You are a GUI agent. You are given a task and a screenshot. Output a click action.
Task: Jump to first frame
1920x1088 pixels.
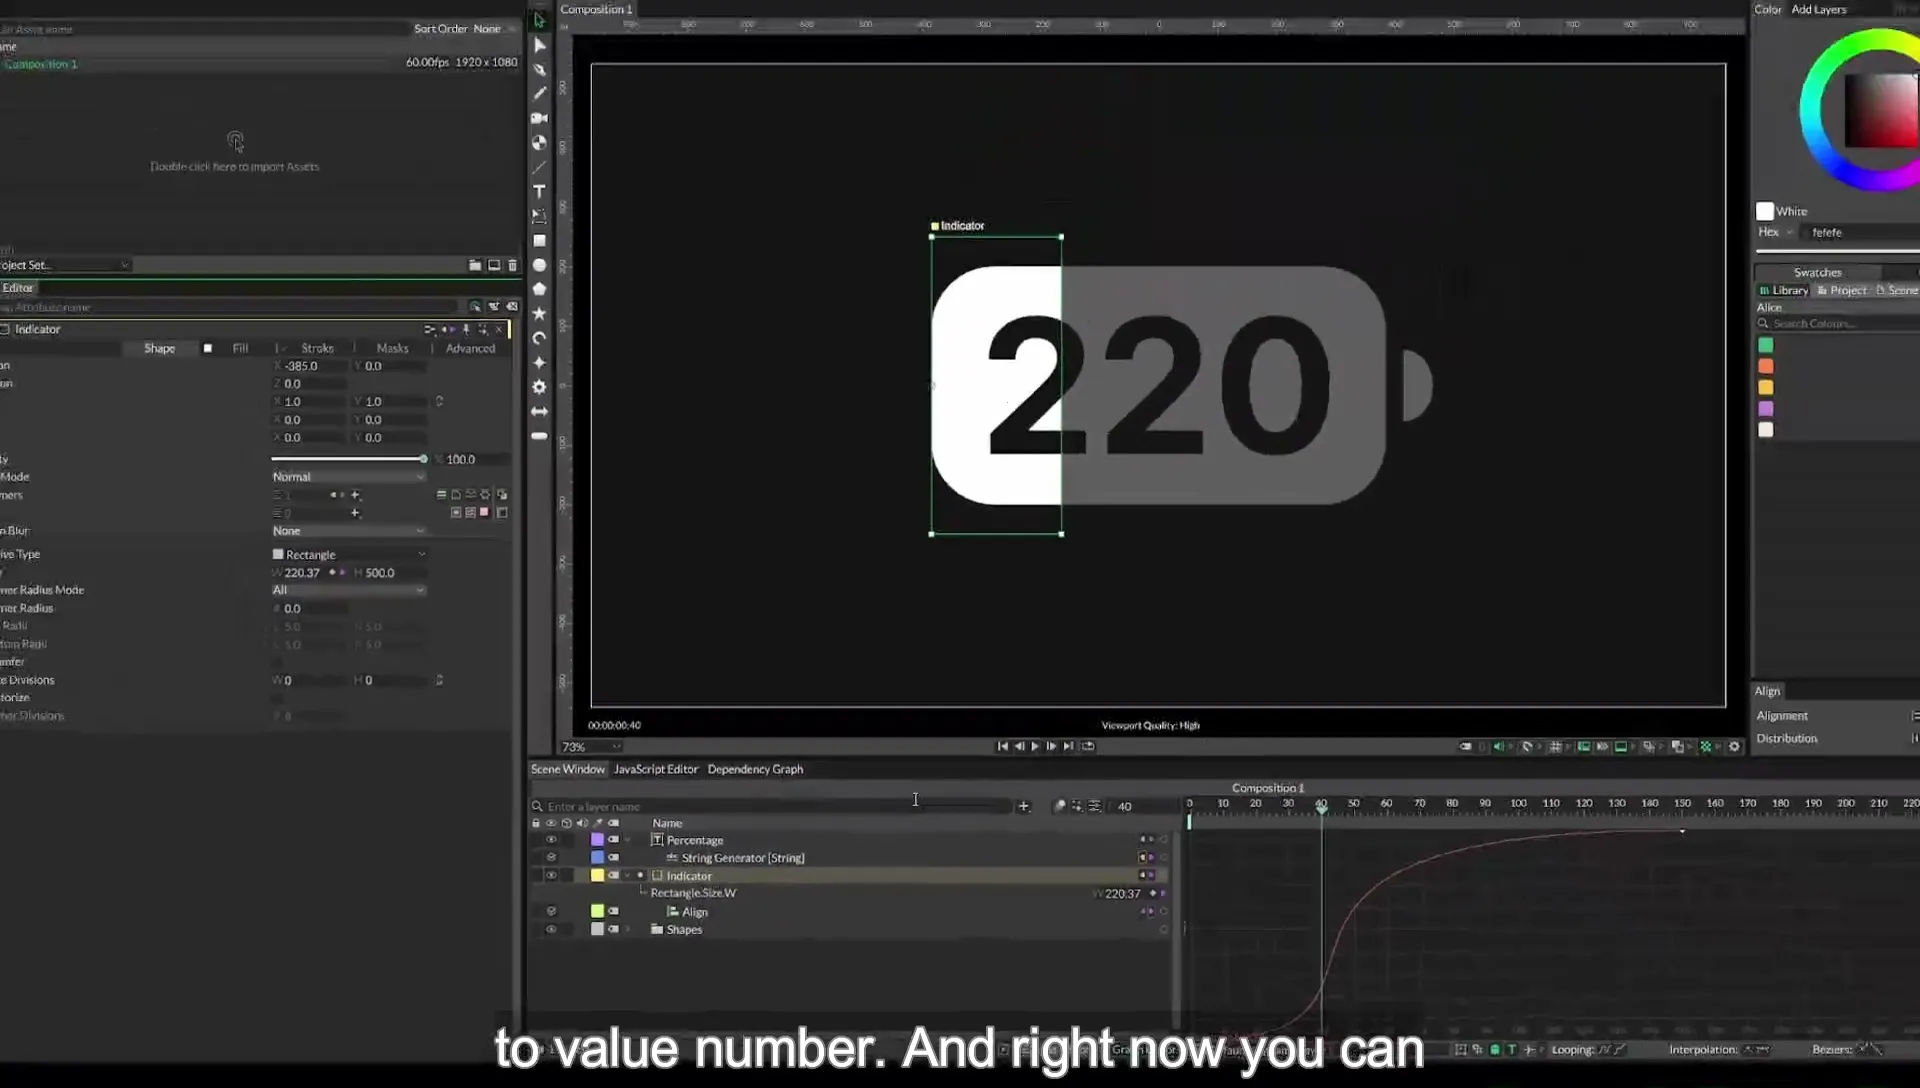pyautogui.click(x=1002, y=746)
